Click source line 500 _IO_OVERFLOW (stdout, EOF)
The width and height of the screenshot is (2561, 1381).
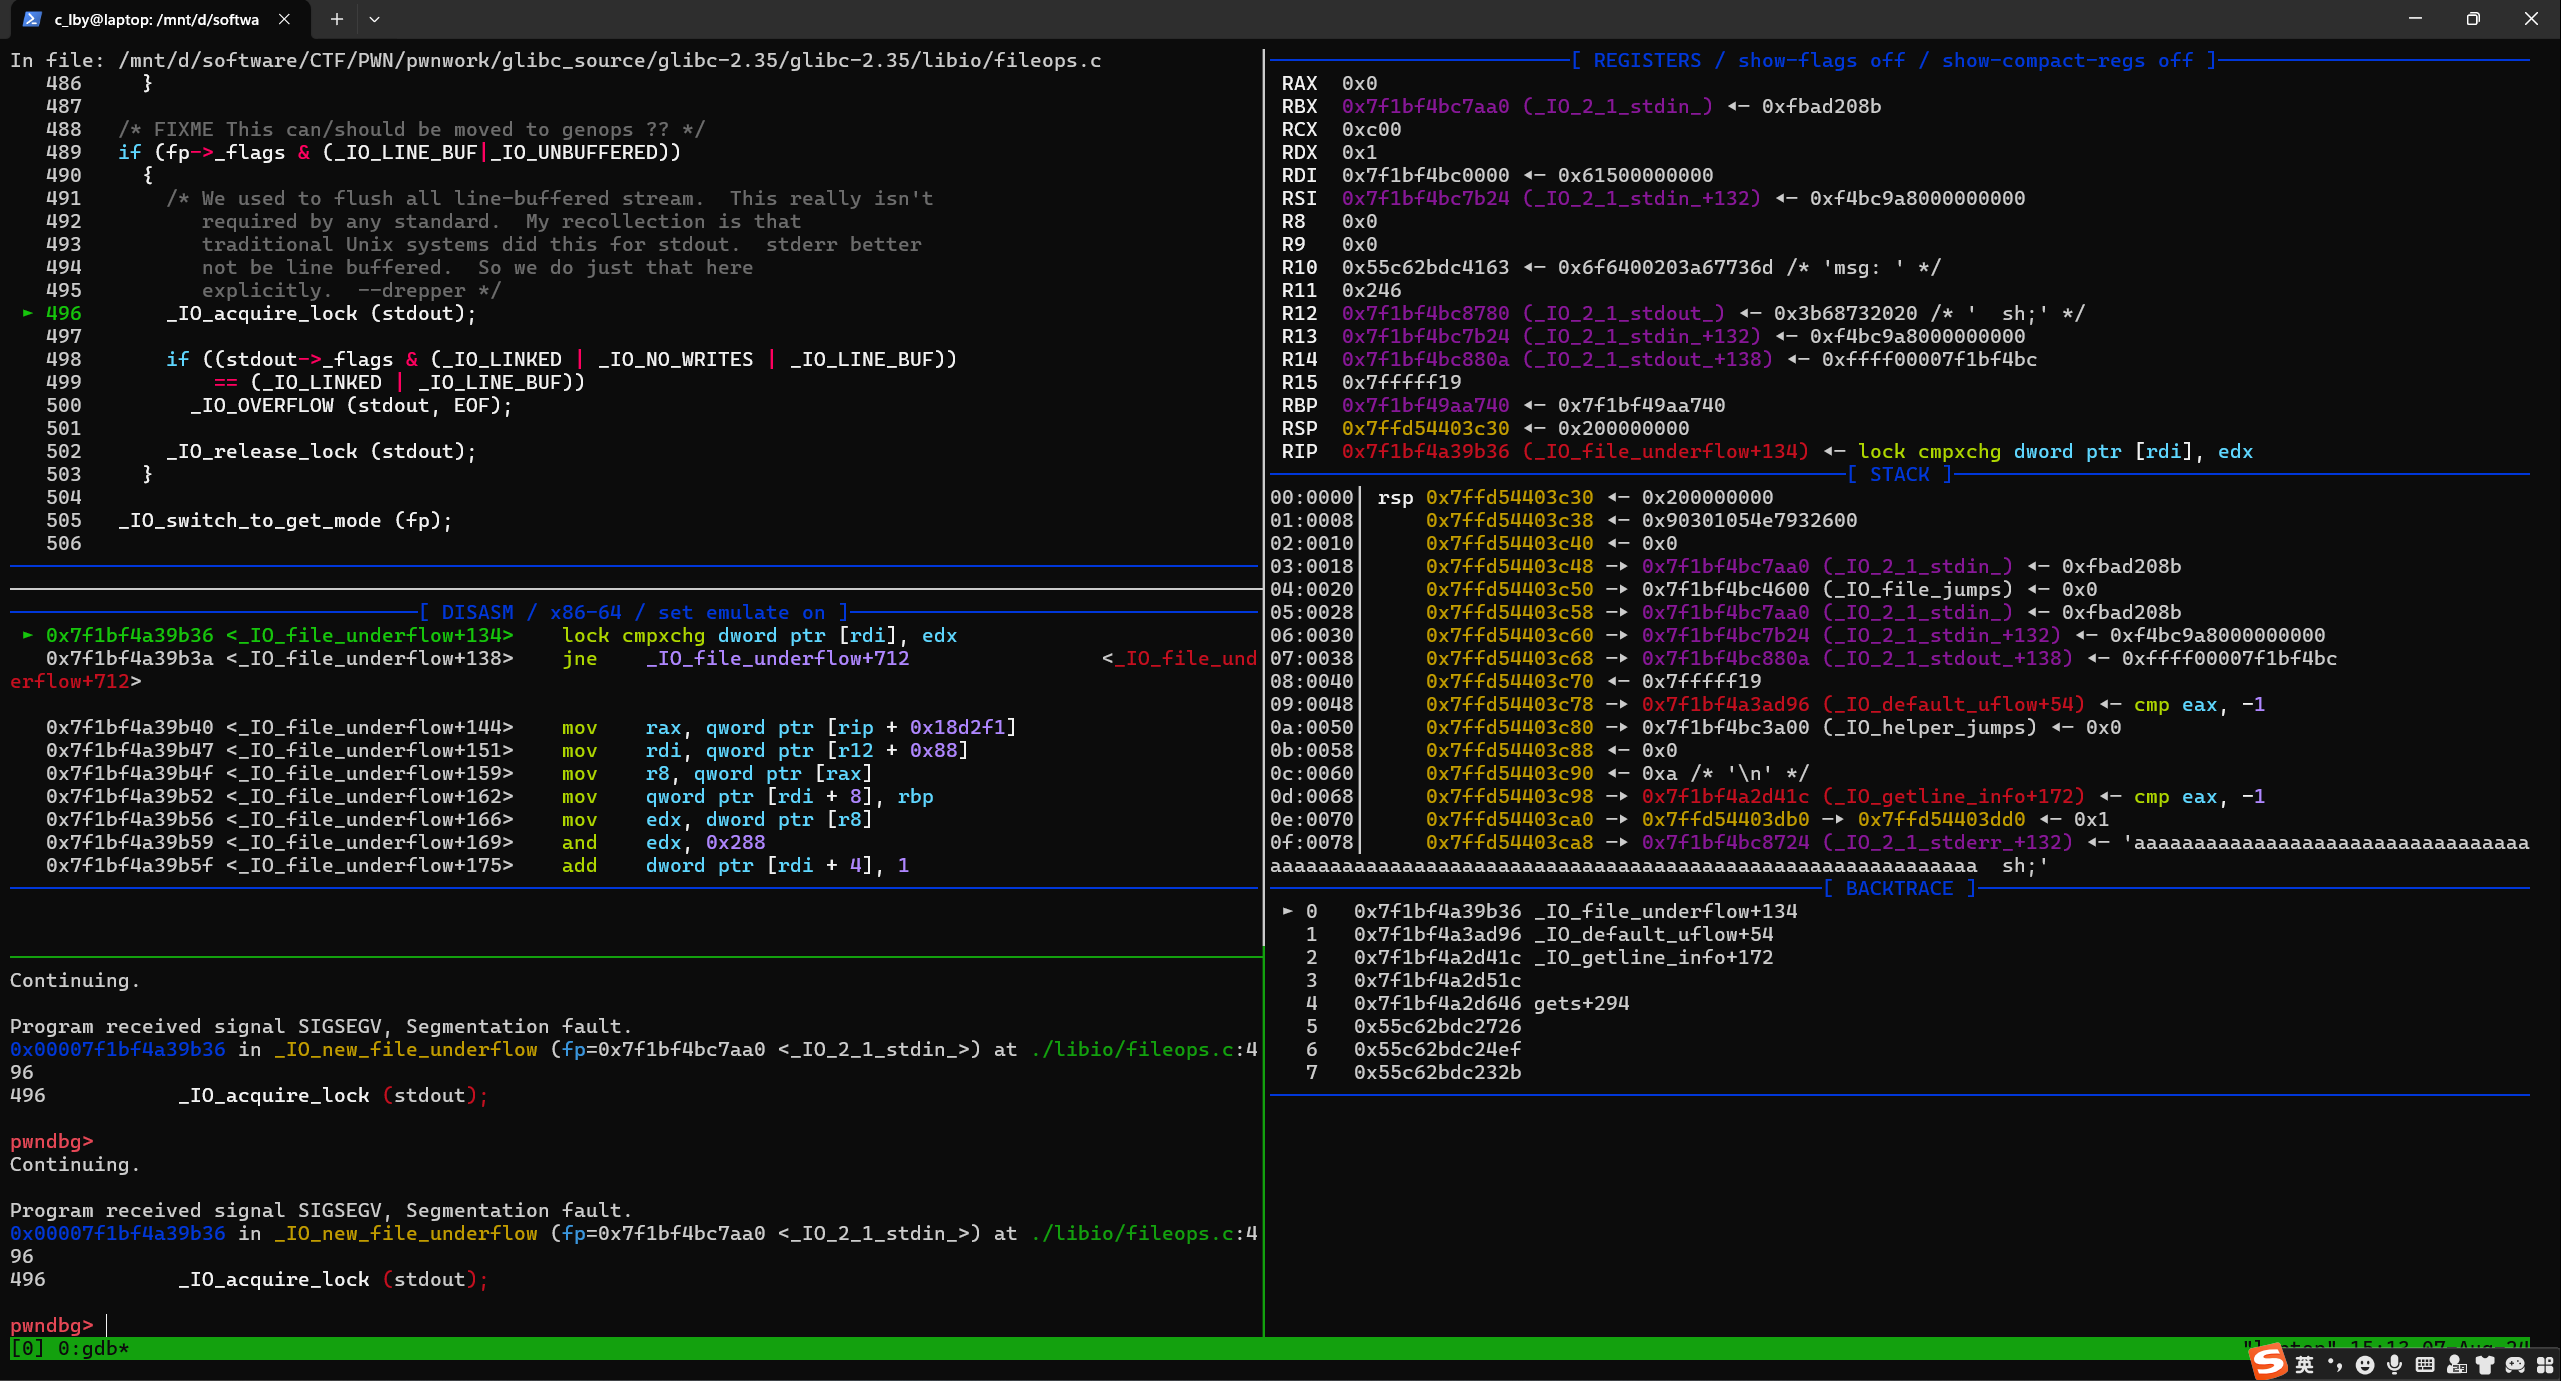351,405
